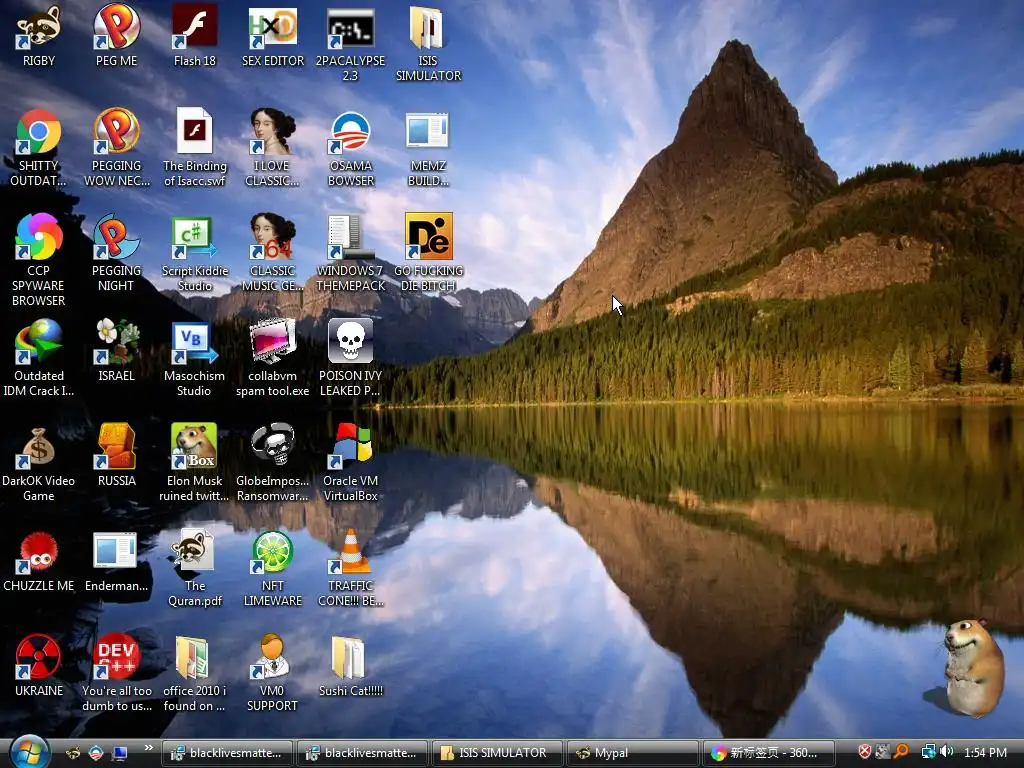Click the orange magnifier tray icon
Screen dimensions: 1024x768
902,752
